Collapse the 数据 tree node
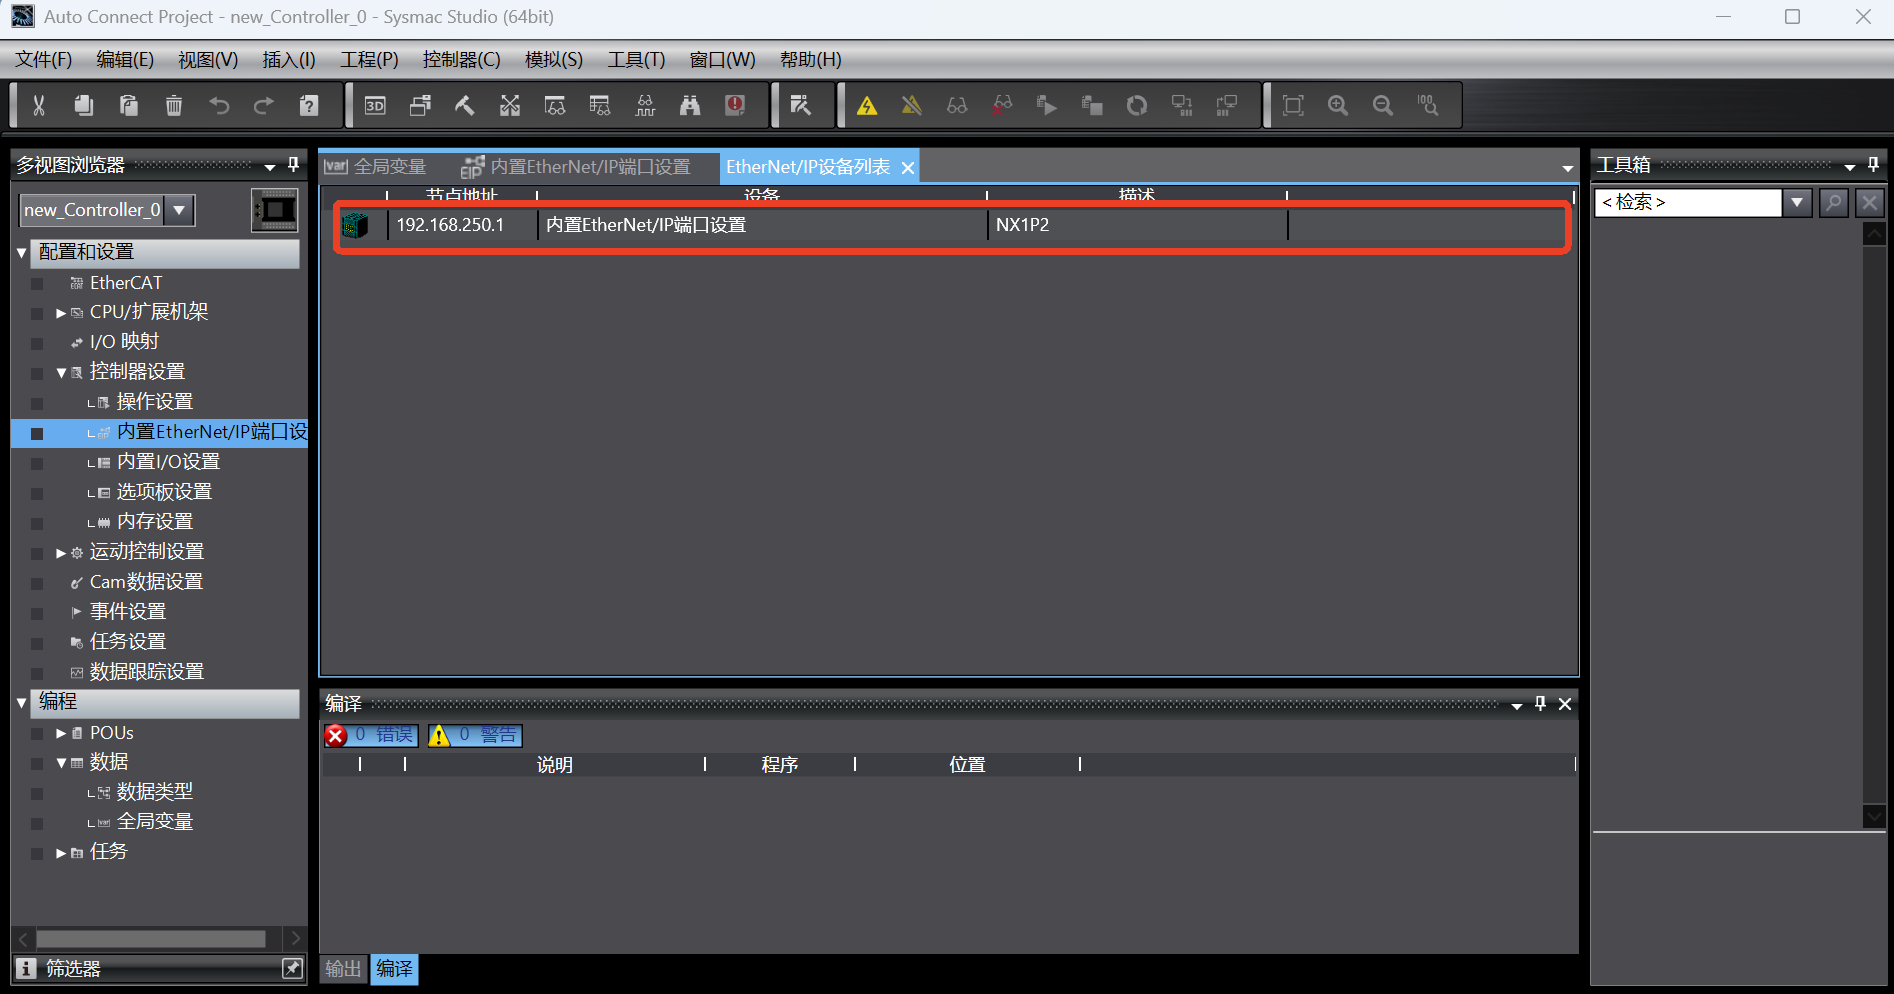The image size is (1894, 994). pyautogui.click(x=61, y=763)
